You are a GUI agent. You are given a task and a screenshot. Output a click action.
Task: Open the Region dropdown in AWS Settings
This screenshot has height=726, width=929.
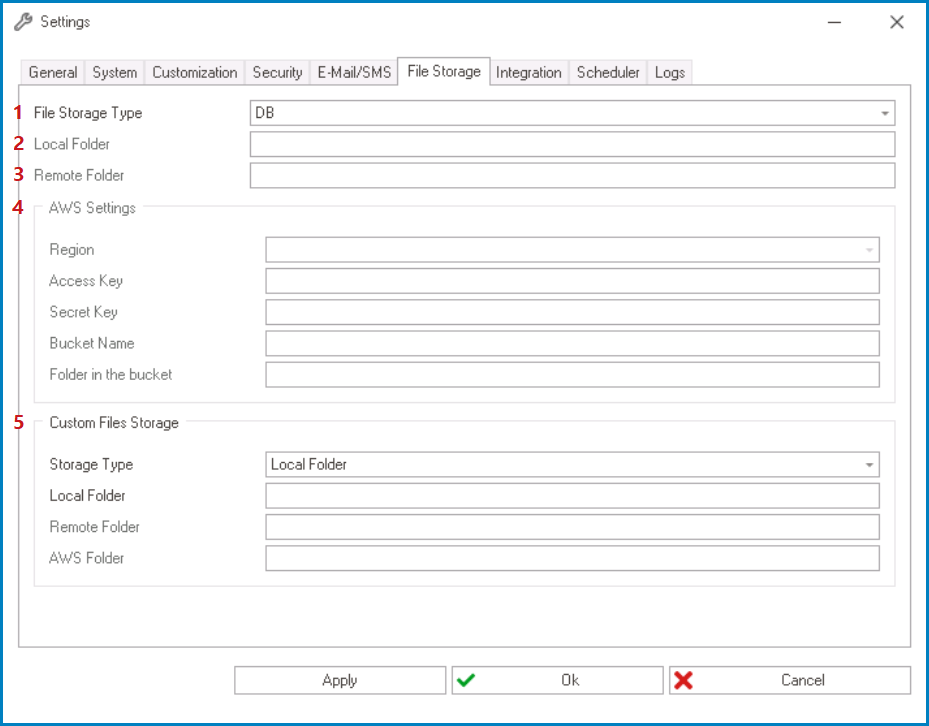point(868,249)
